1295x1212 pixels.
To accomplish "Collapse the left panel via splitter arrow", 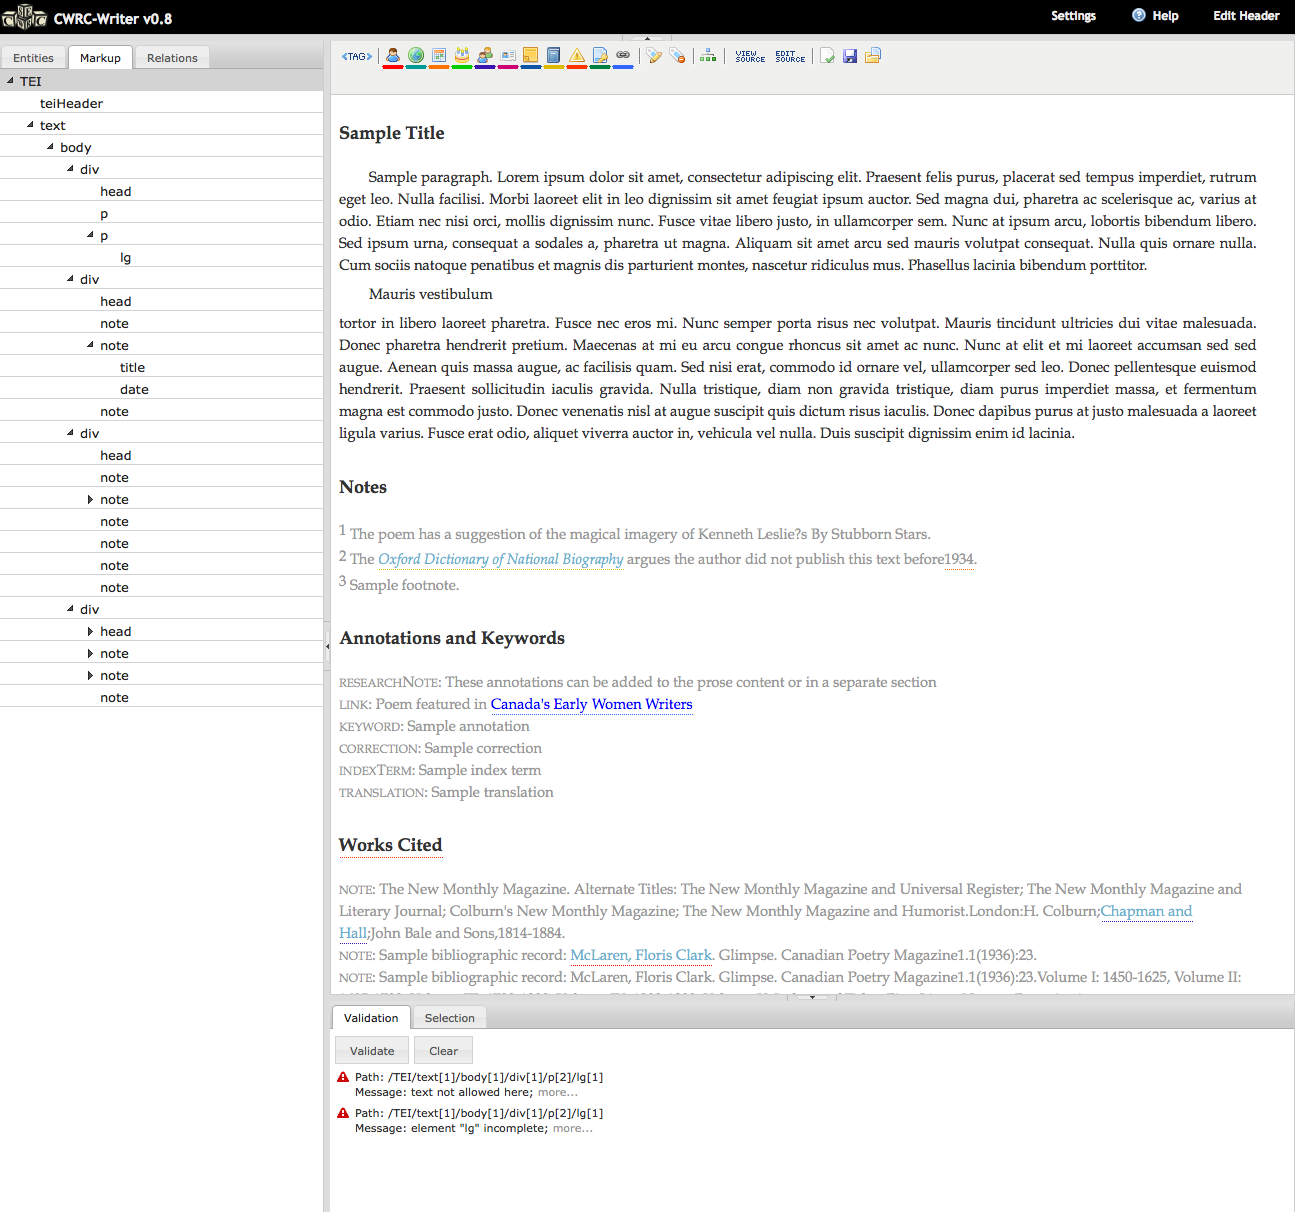I will 327,647.
